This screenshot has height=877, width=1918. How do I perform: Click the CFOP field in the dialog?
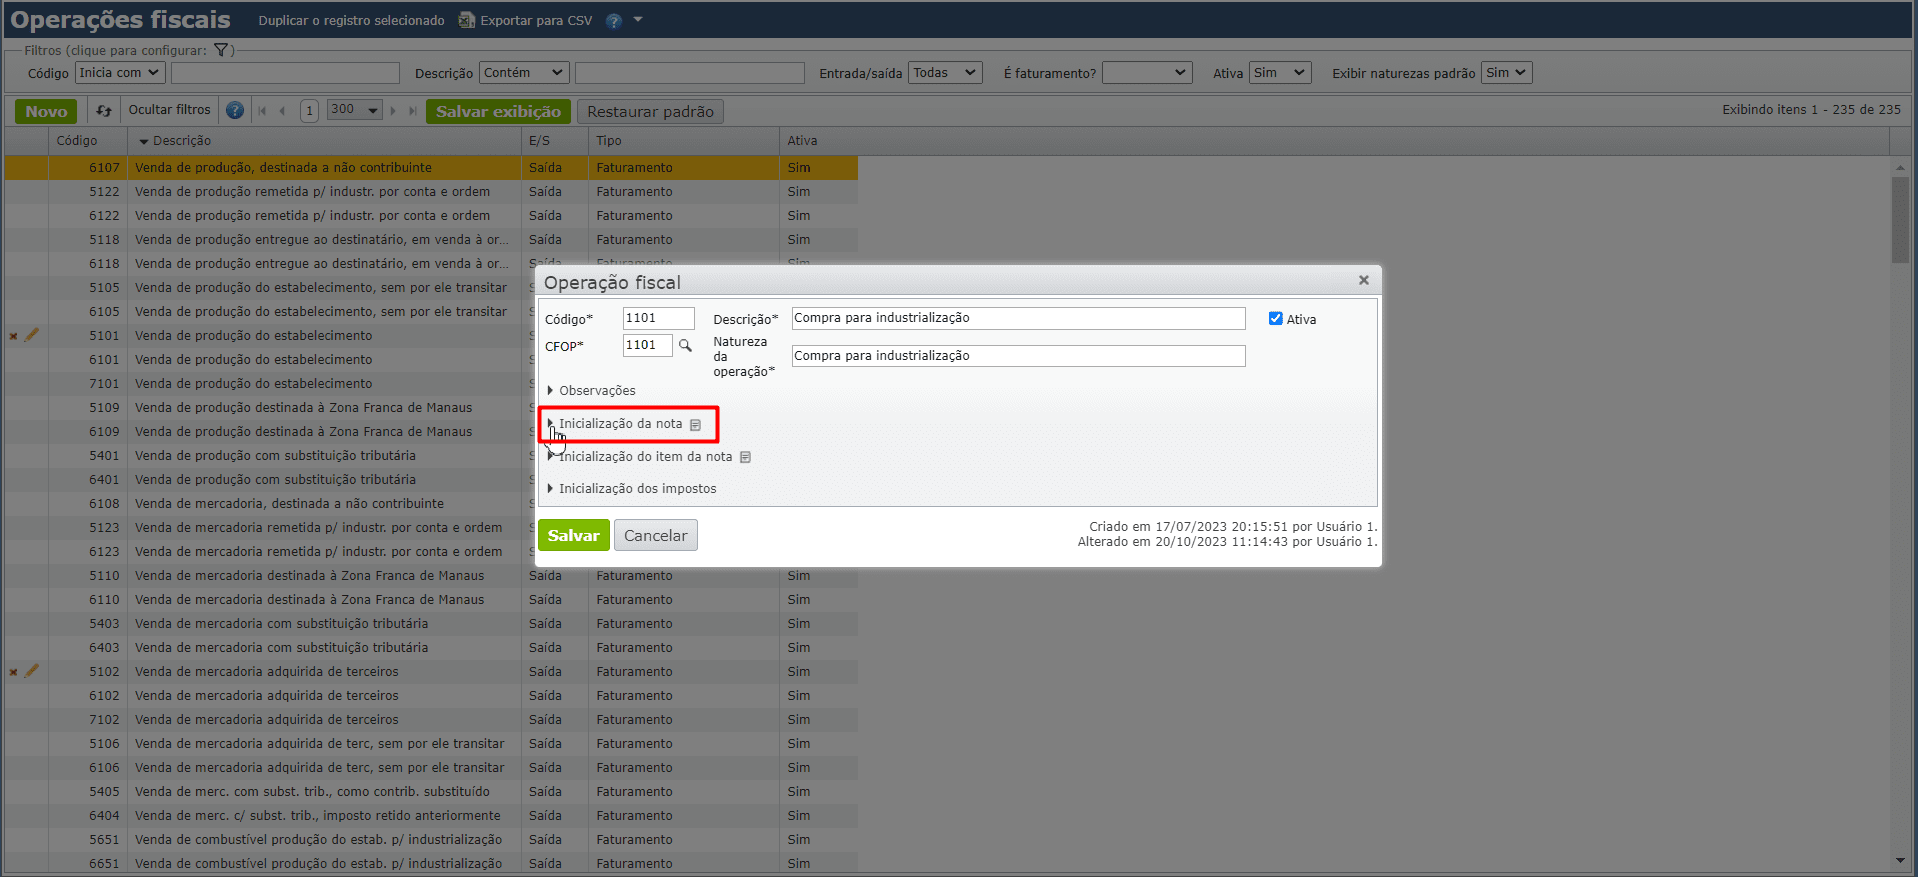(x=647, y=346)
